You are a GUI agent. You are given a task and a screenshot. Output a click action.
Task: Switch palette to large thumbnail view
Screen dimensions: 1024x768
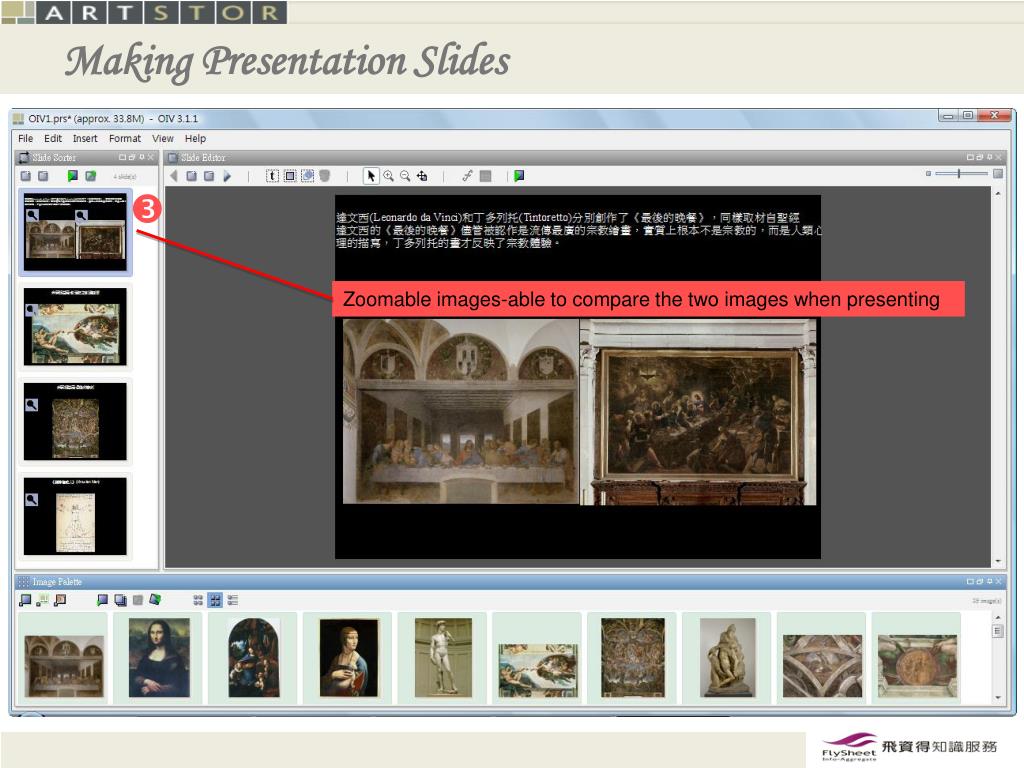[216, 600]
